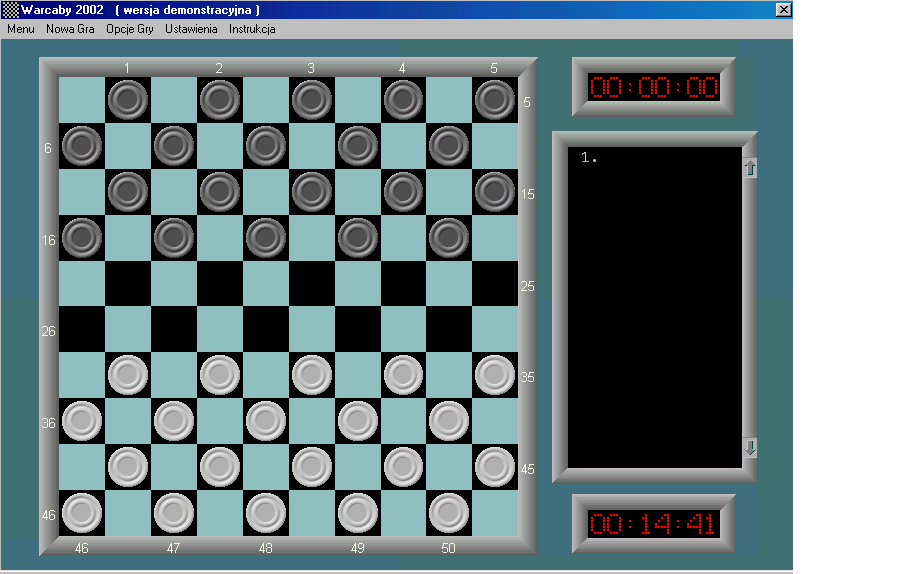
Task: Open the Instrukcja menu
Action: pos(252,29)
